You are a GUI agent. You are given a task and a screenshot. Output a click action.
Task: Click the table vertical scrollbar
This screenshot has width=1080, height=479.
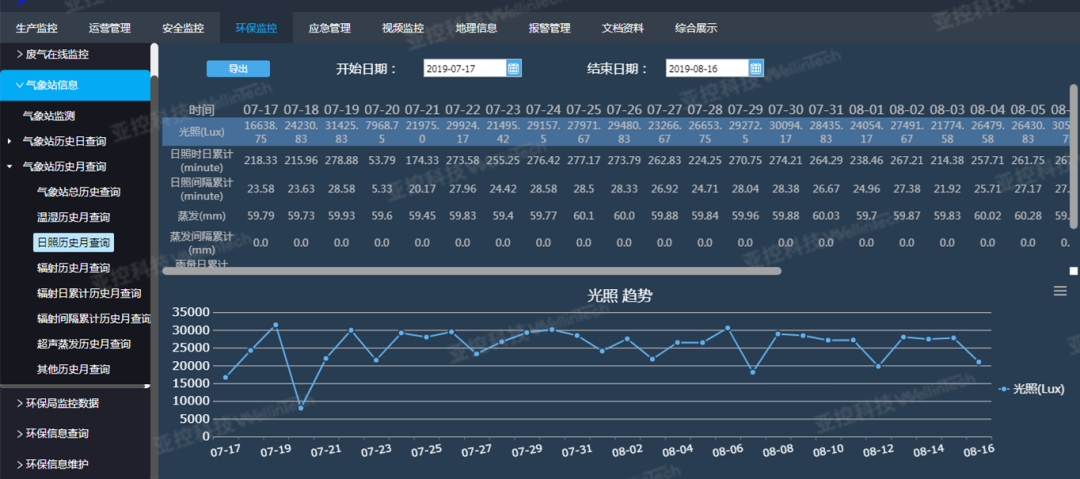click(1073, 156)
